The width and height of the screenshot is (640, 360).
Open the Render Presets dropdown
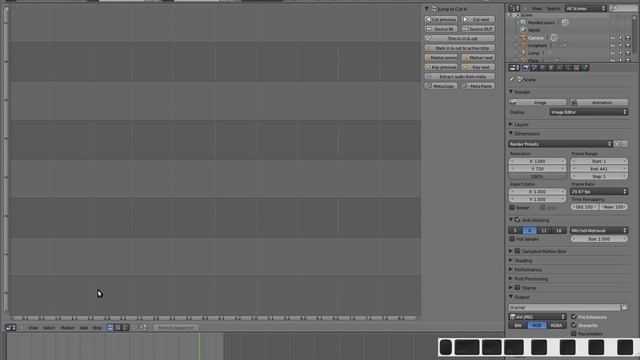point(560,144)
